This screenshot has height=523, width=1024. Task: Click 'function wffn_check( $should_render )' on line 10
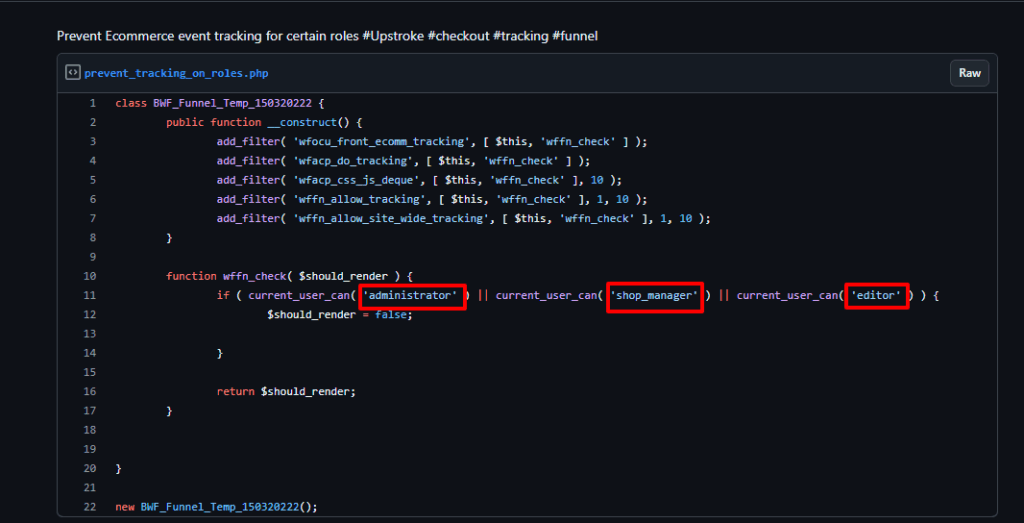(283, 276)
